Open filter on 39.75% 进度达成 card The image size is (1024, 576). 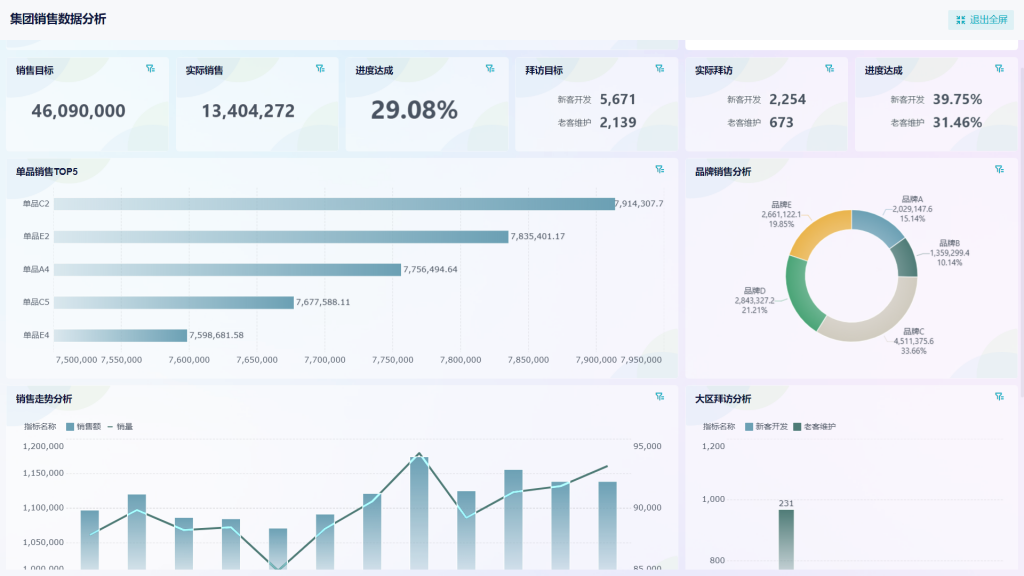click(1000, 69)
